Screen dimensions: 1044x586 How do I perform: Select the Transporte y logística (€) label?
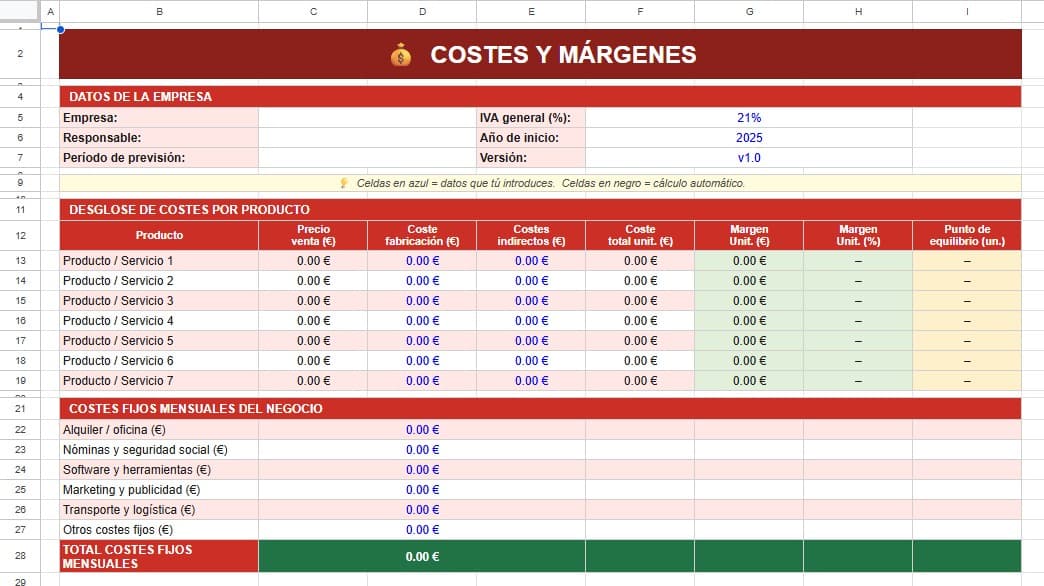pyautogui.click(x=159, y=509)
